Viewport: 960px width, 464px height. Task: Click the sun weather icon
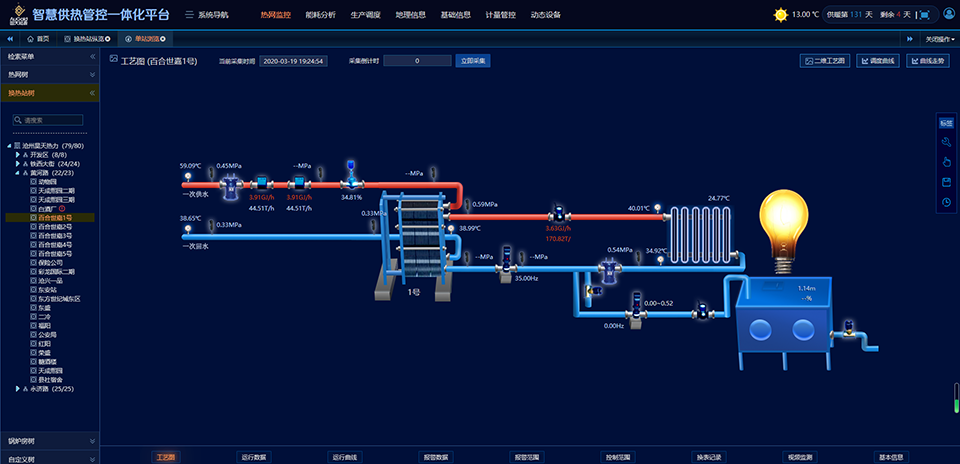(780, 15)
